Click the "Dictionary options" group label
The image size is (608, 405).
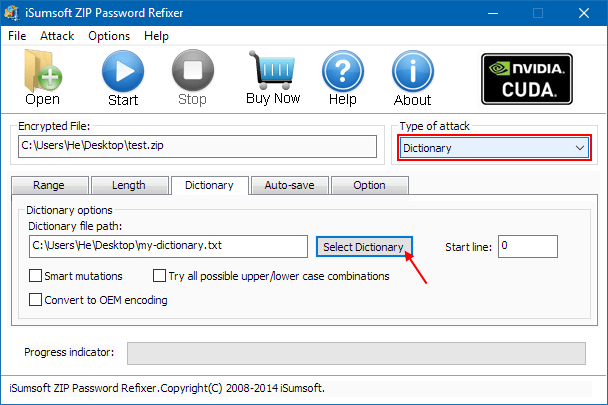point(69,210)
